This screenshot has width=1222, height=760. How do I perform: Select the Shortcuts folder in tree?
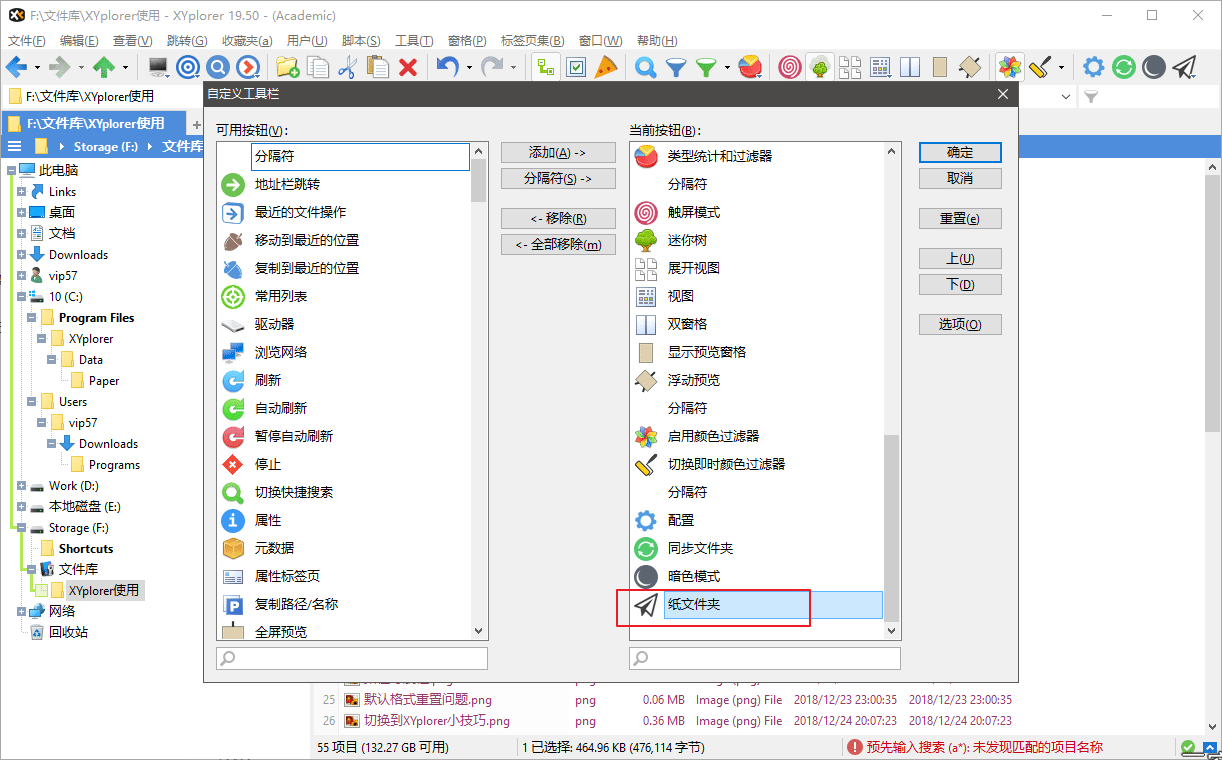click(85, 548)
